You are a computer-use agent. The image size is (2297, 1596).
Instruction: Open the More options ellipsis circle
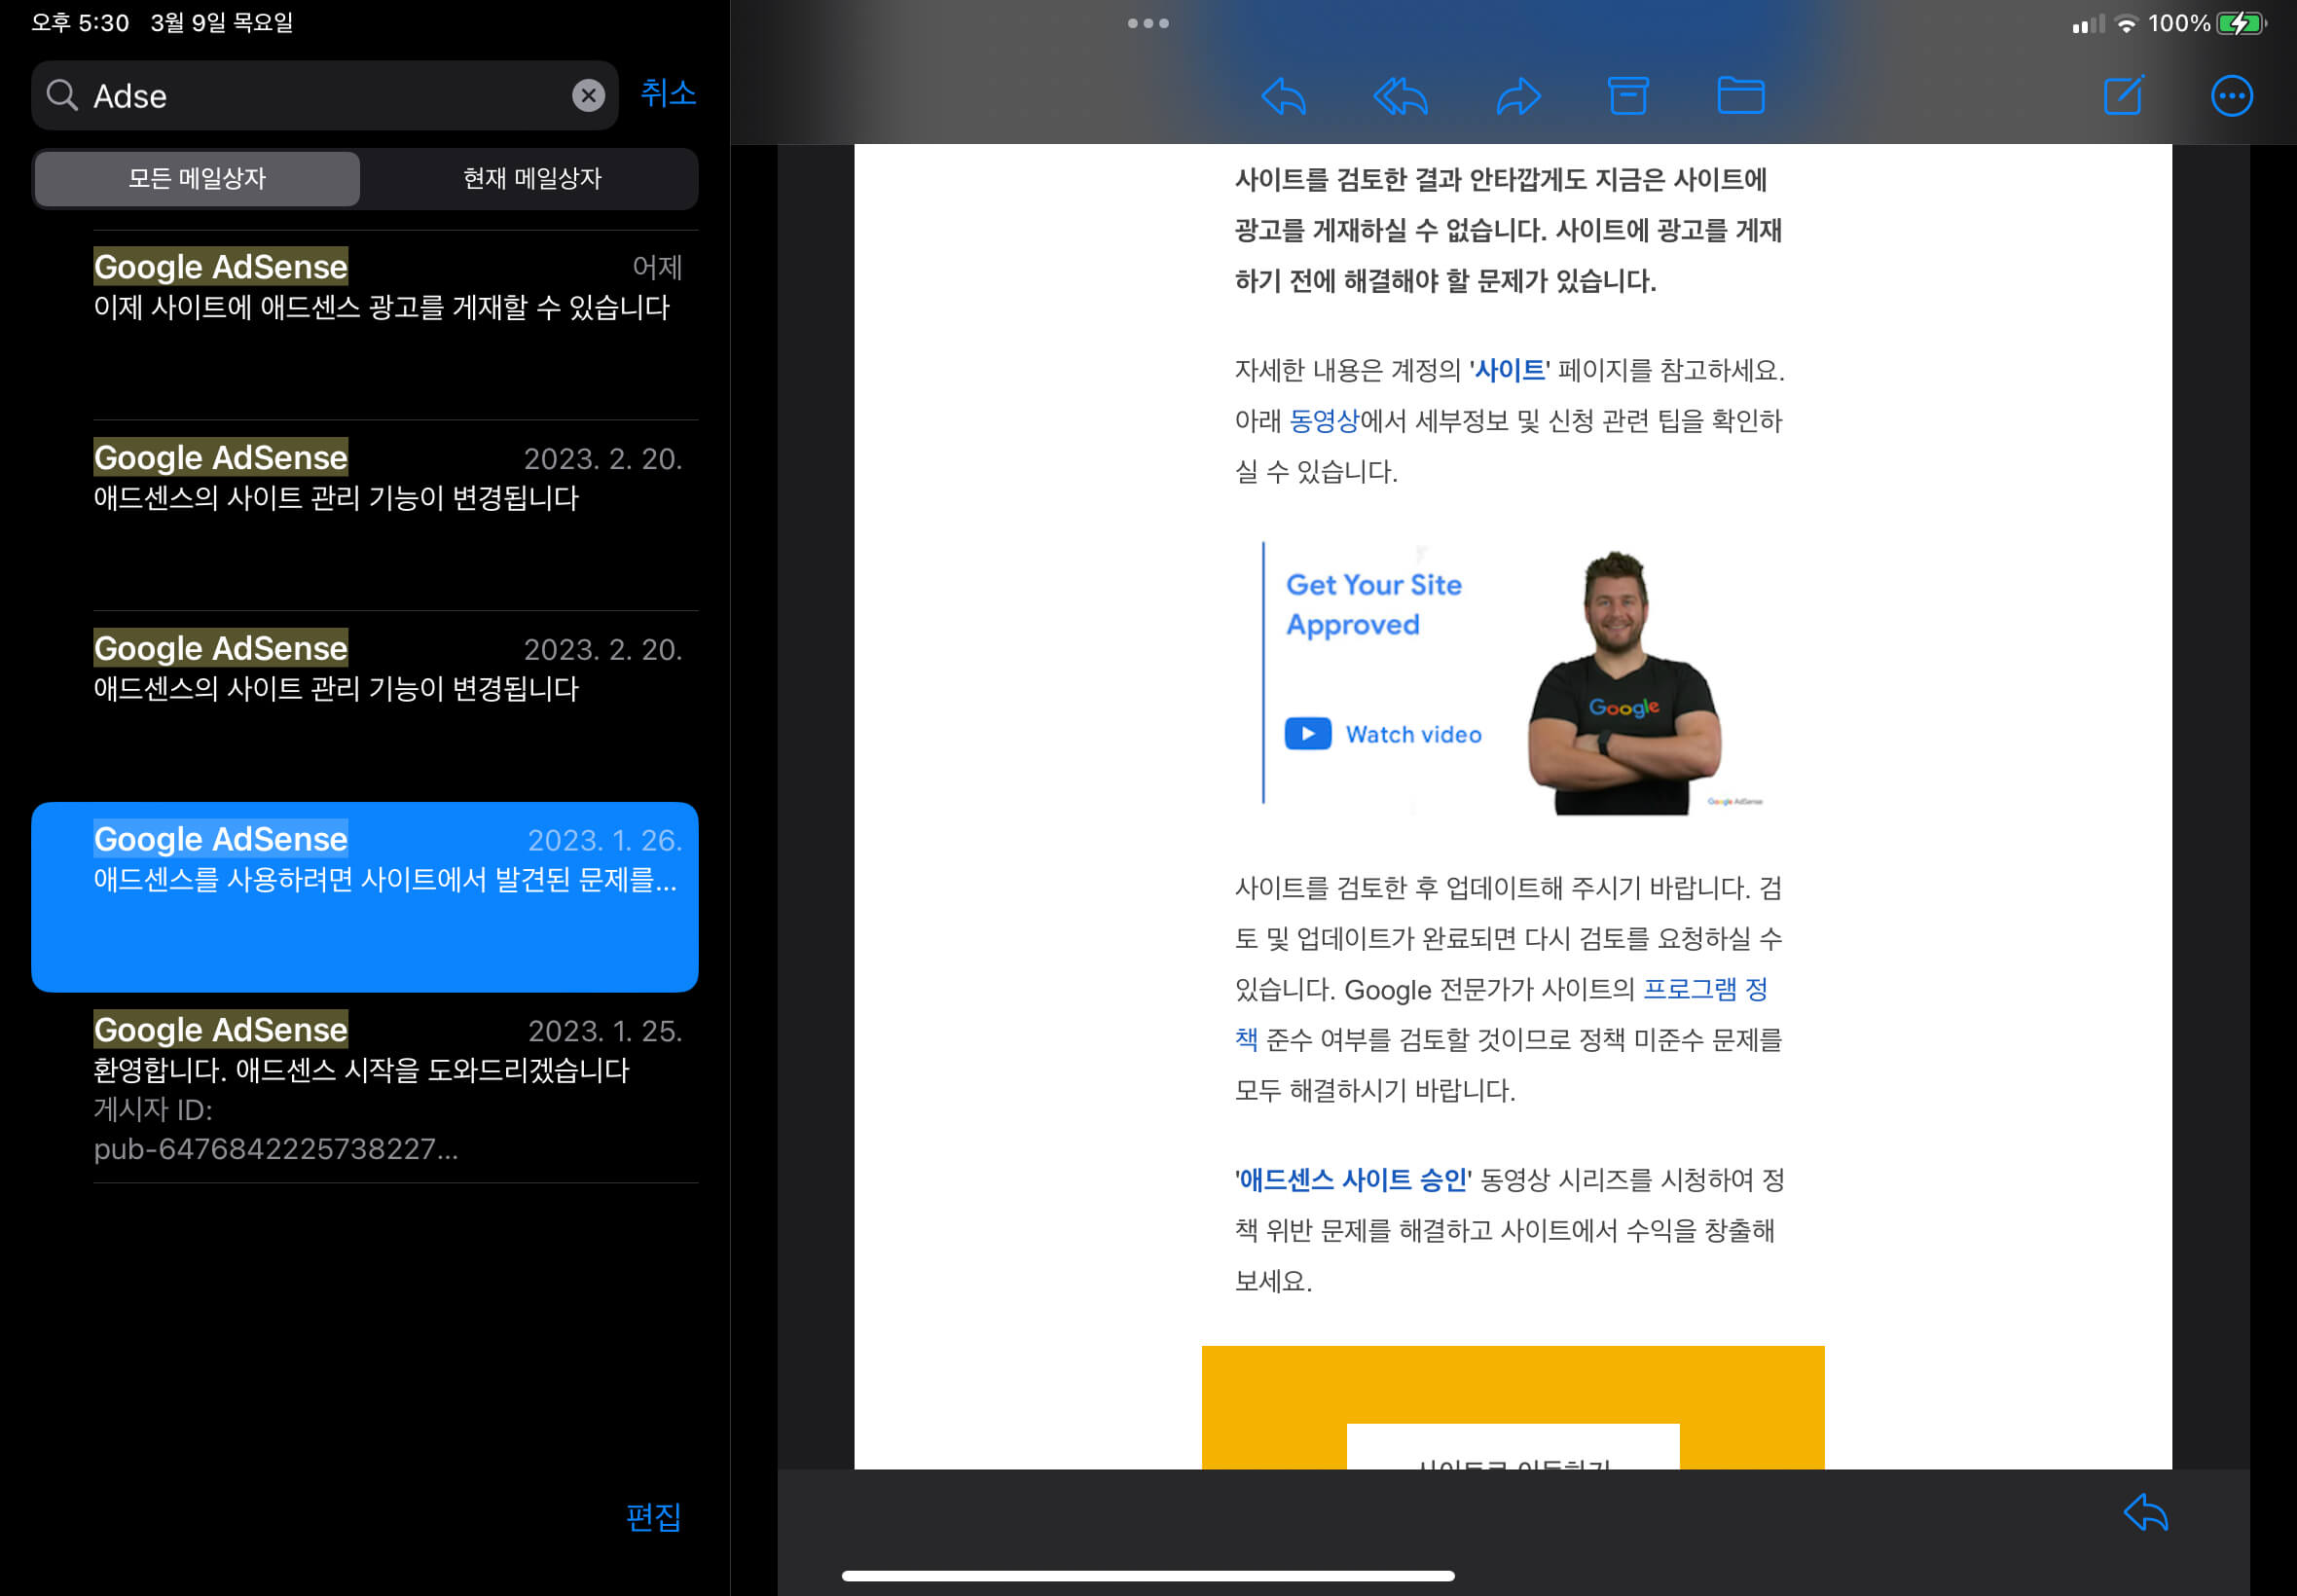(x=2232, y=96)
